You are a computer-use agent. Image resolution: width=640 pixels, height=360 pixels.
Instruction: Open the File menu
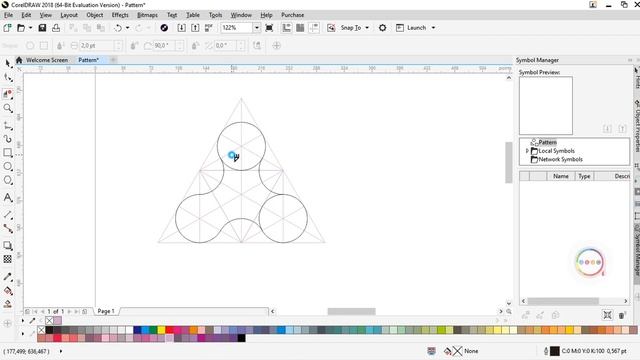click(x=8, y=15)
